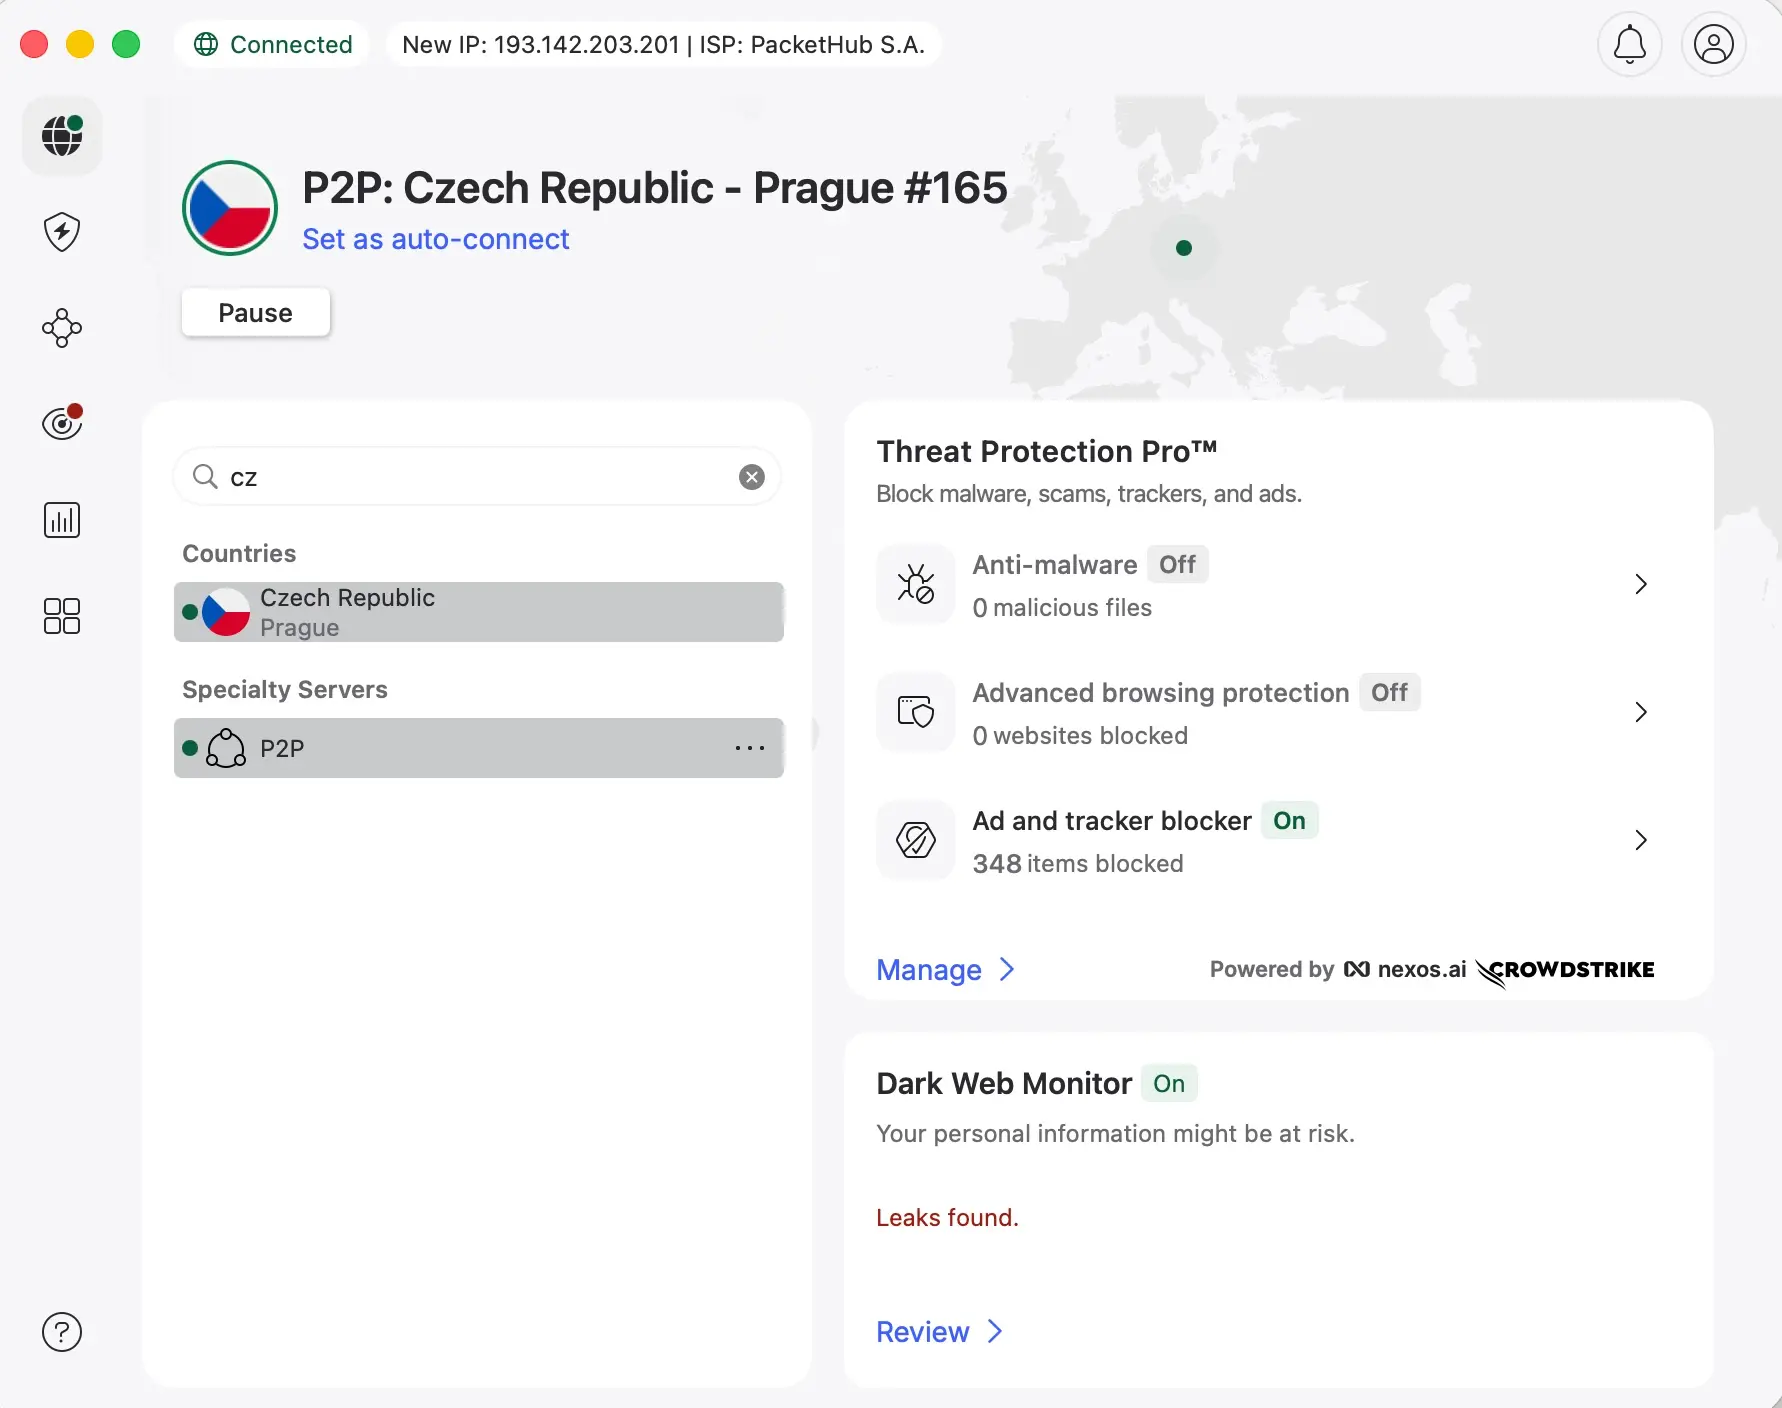This screenshot has width=1782, height=1408.
Task: Click the help question mark icon
Action: click(x=61, y=1331)
